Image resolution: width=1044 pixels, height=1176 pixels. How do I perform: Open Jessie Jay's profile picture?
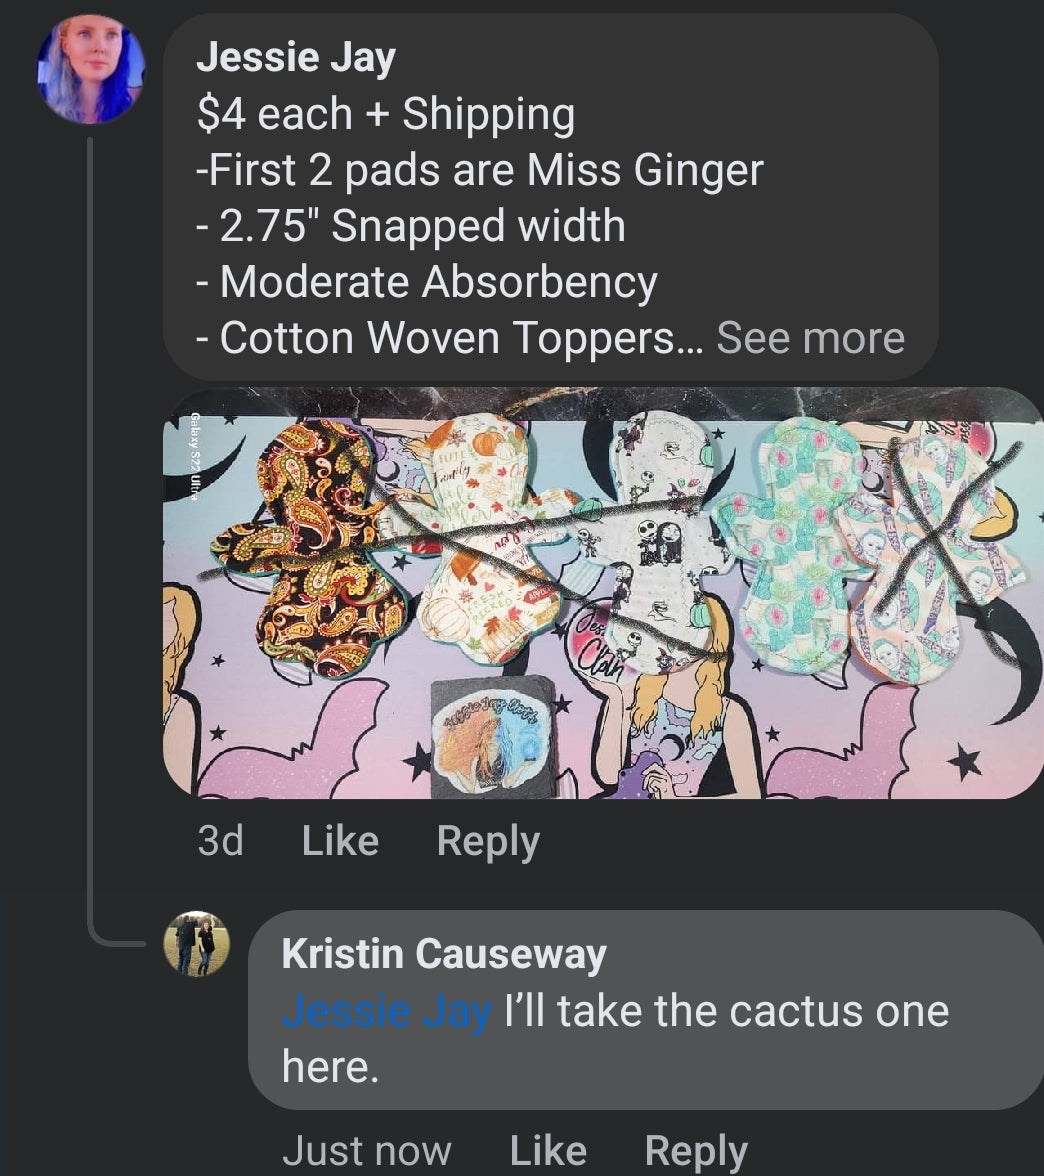tap(90, 70)
